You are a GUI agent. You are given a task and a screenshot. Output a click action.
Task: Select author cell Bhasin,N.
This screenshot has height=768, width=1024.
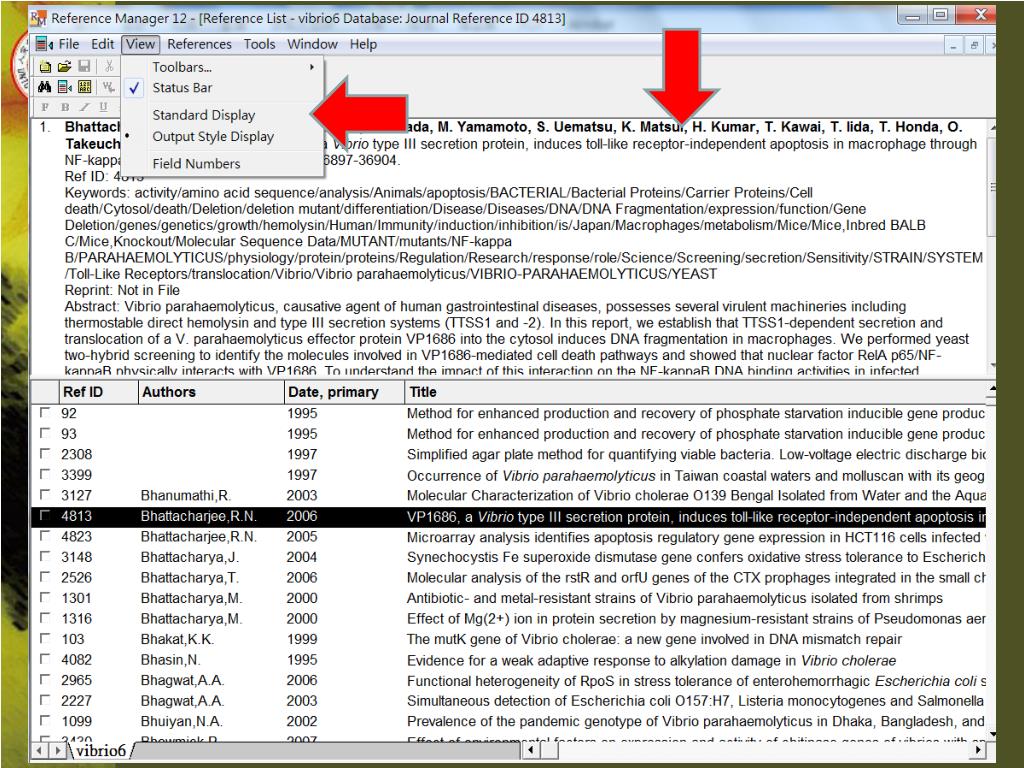point(170,660)
